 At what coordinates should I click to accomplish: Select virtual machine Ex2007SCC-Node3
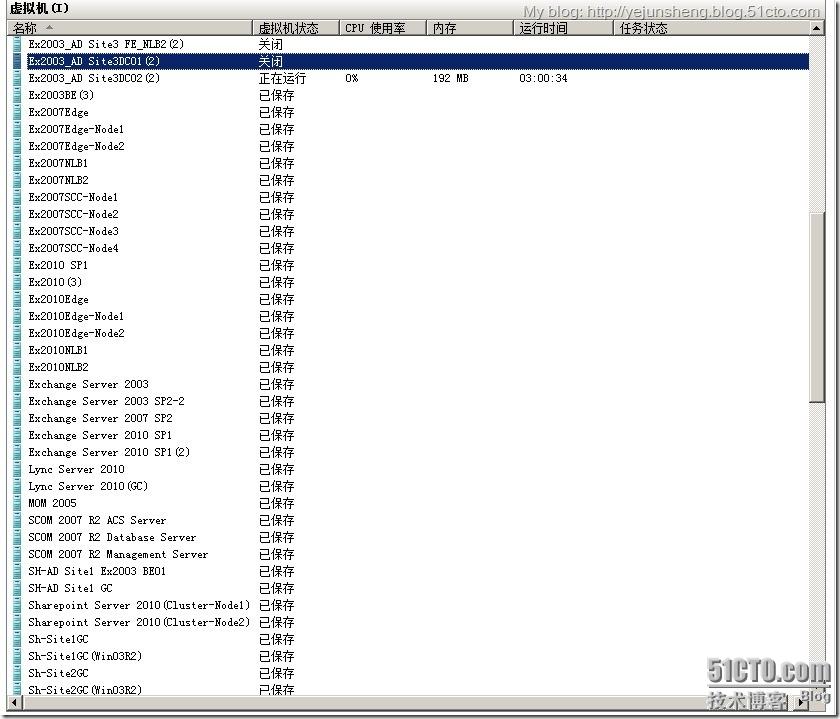[73, 231]
